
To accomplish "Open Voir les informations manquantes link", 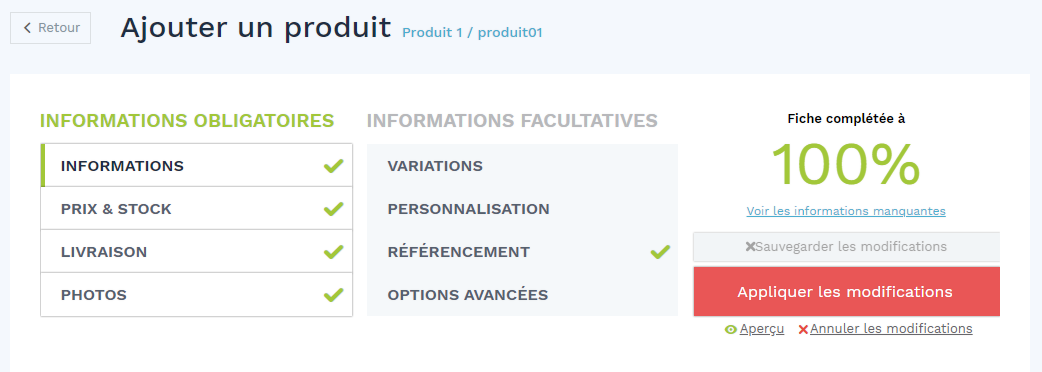I will click(x=846, y=211).
